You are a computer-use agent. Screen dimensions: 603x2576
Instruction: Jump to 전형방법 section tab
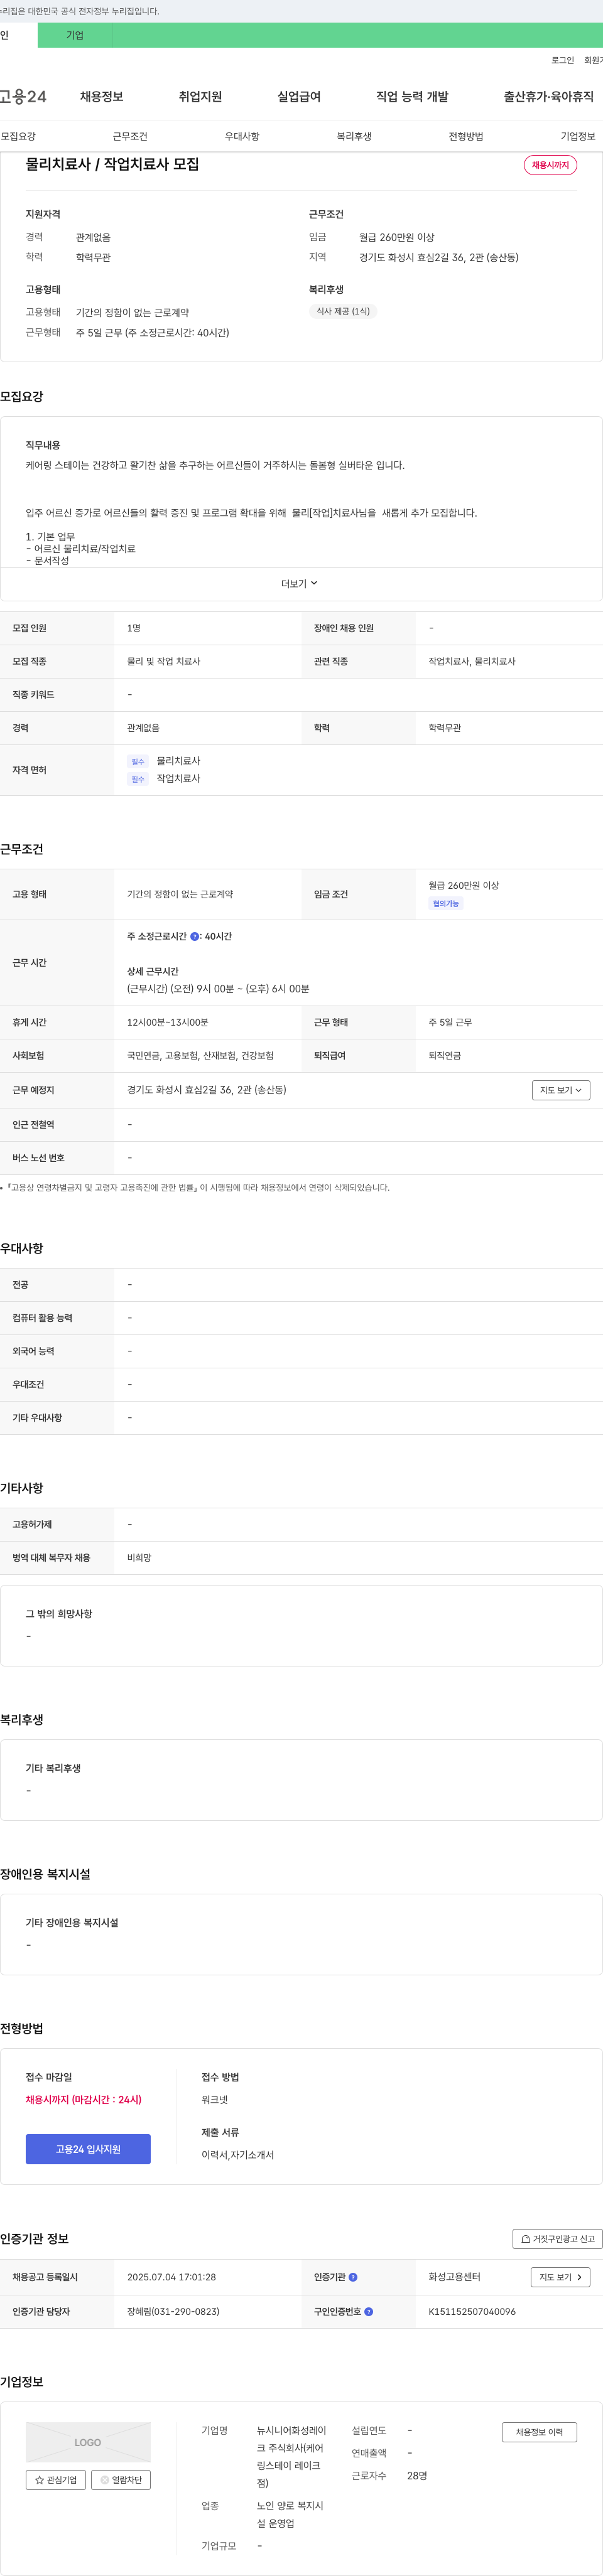(x=466, y=136)
